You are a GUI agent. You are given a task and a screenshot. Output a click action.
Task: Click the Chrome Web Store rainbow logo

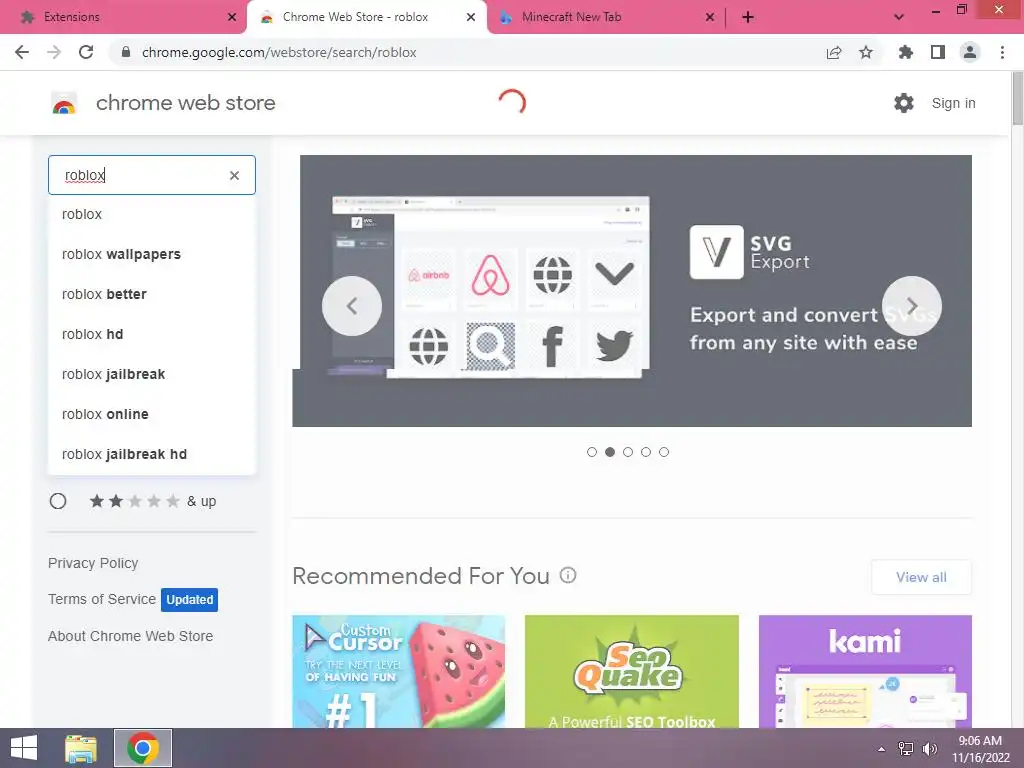click(64, 103)
